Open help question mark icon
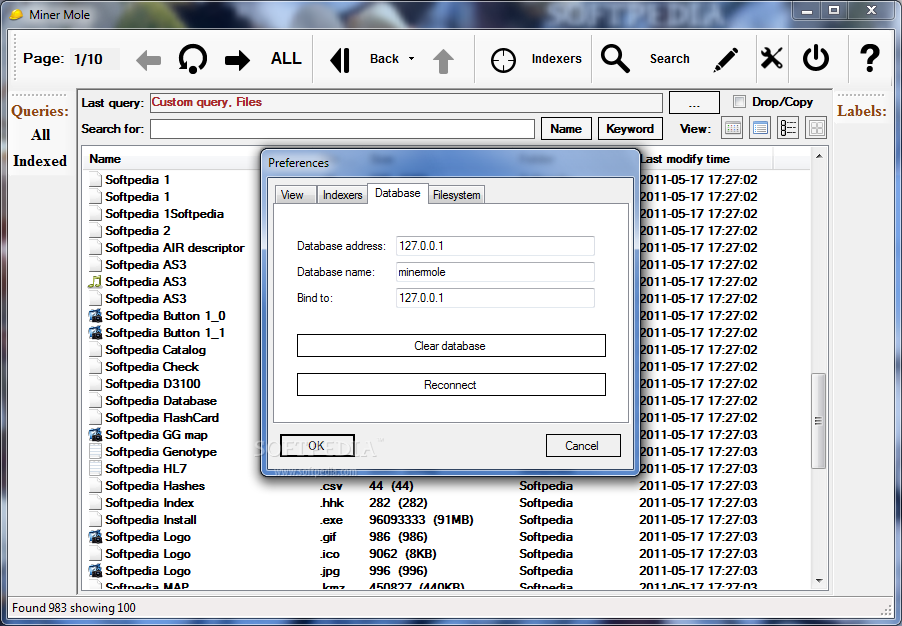 870,58
